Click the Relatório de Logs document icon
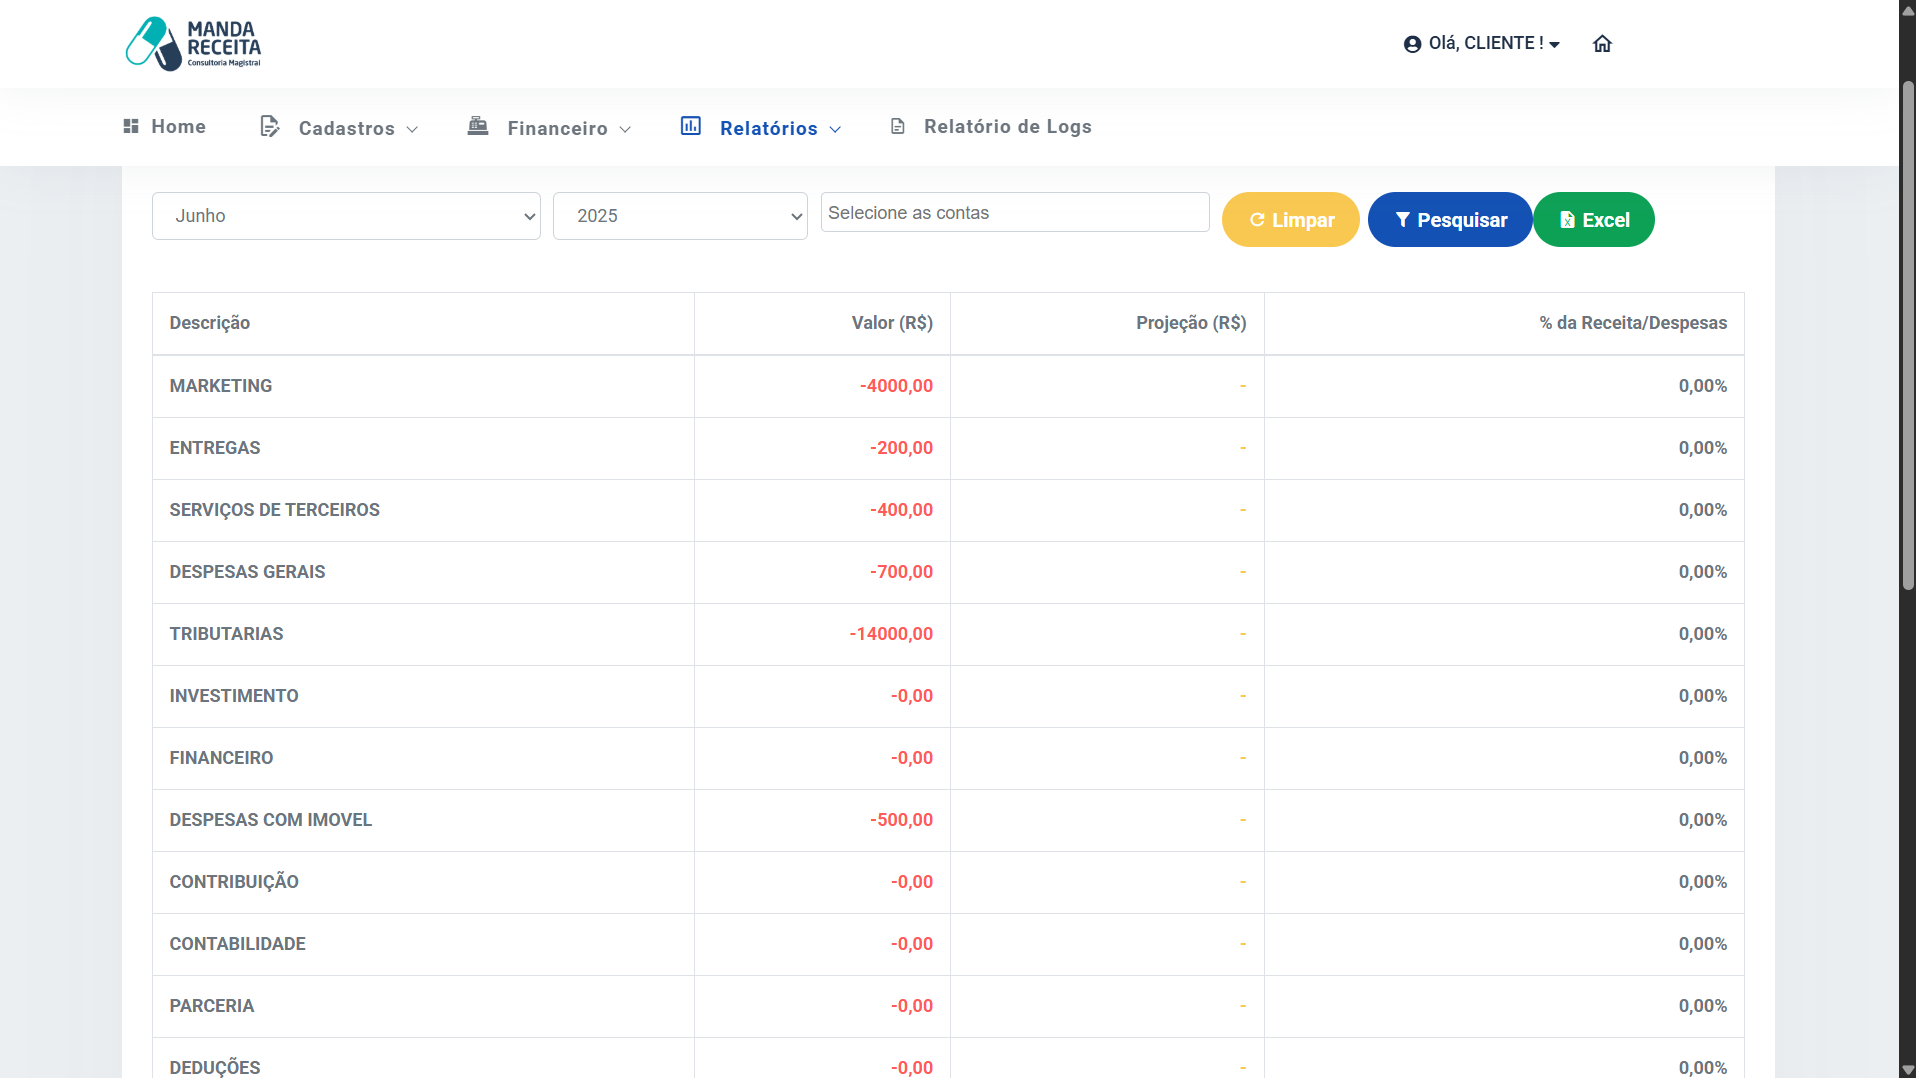Viewport: 1916px width, 1078px height. point(898,126)
